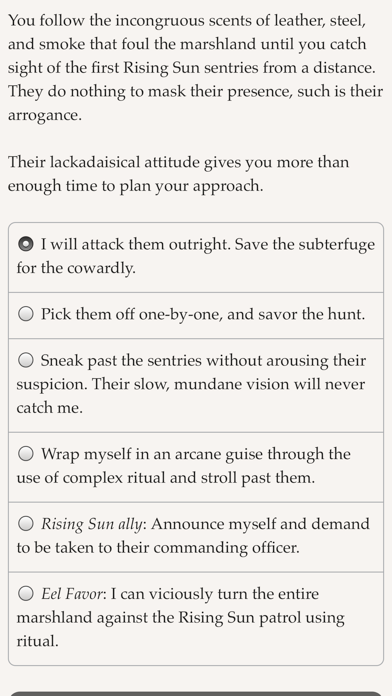Pick the 'Wrap myself in an arcane guise' radio
Viewport: 392px width, 696px height.
pyautogui.click(x=26, y=454)
